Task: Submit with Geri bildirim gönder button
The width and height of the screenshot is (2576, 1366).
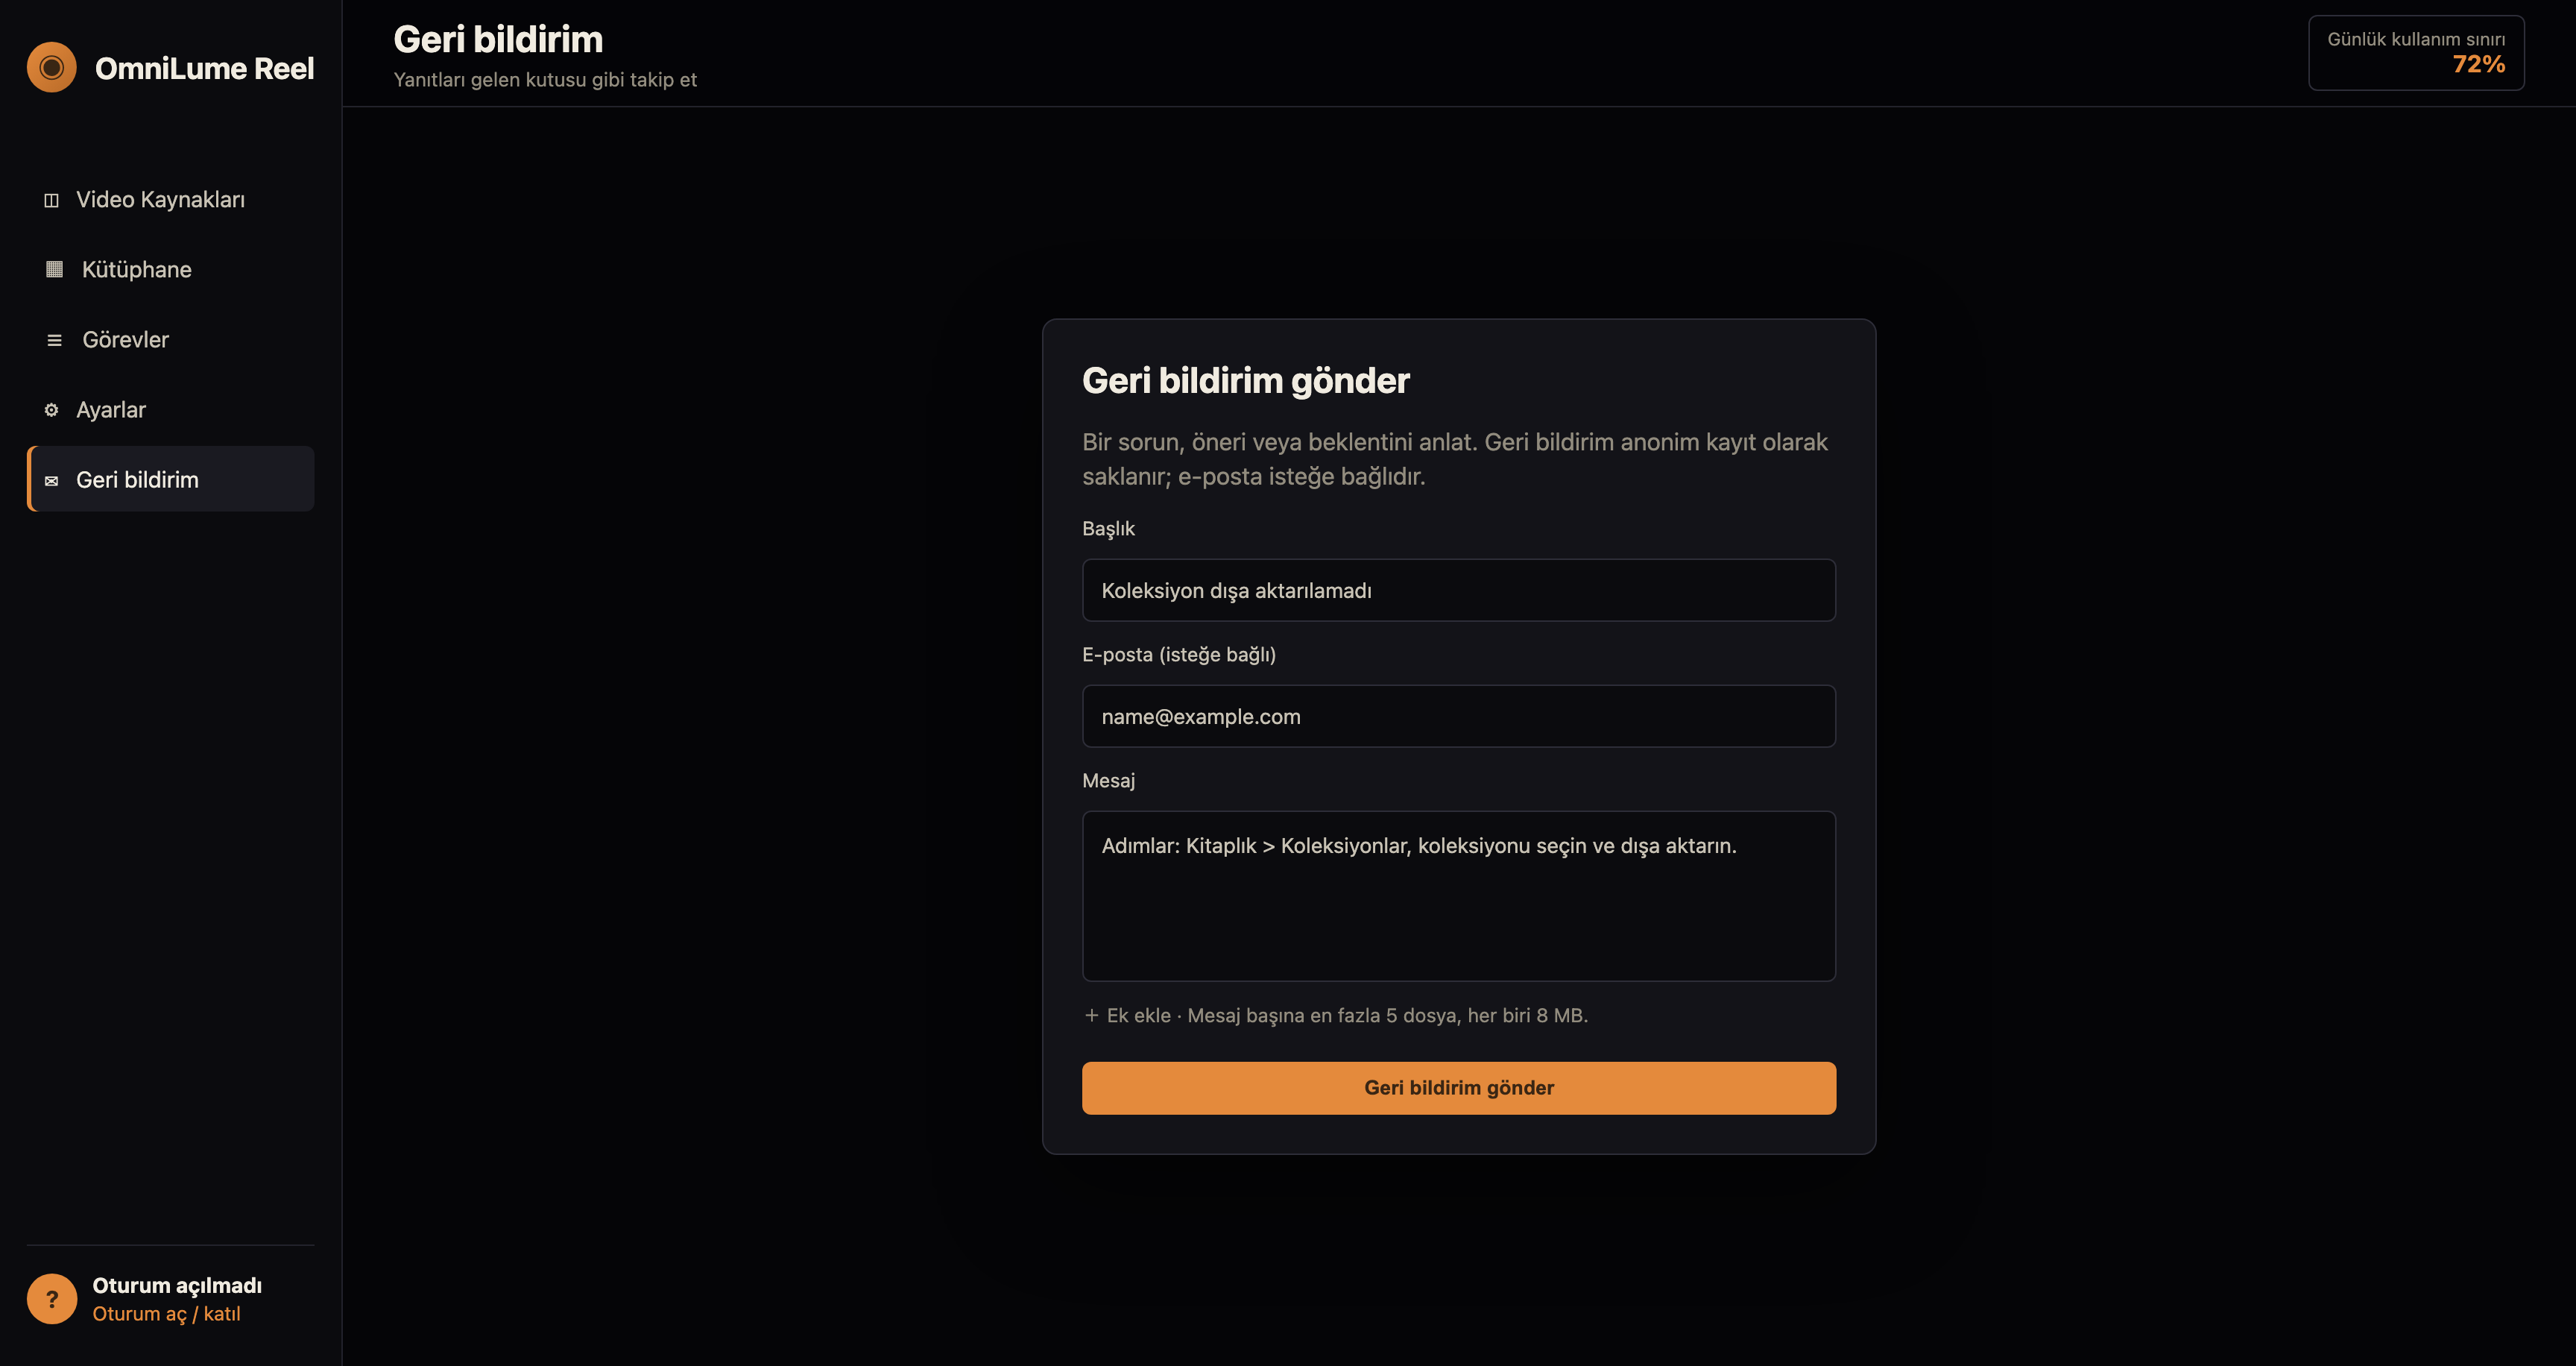Action: (1459, 1088)
